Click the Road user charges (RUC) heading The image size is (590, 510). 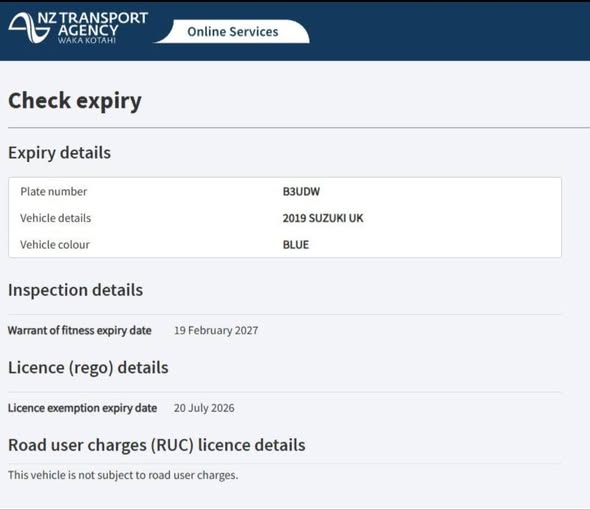pyautogui.click(x=157, y=445)
